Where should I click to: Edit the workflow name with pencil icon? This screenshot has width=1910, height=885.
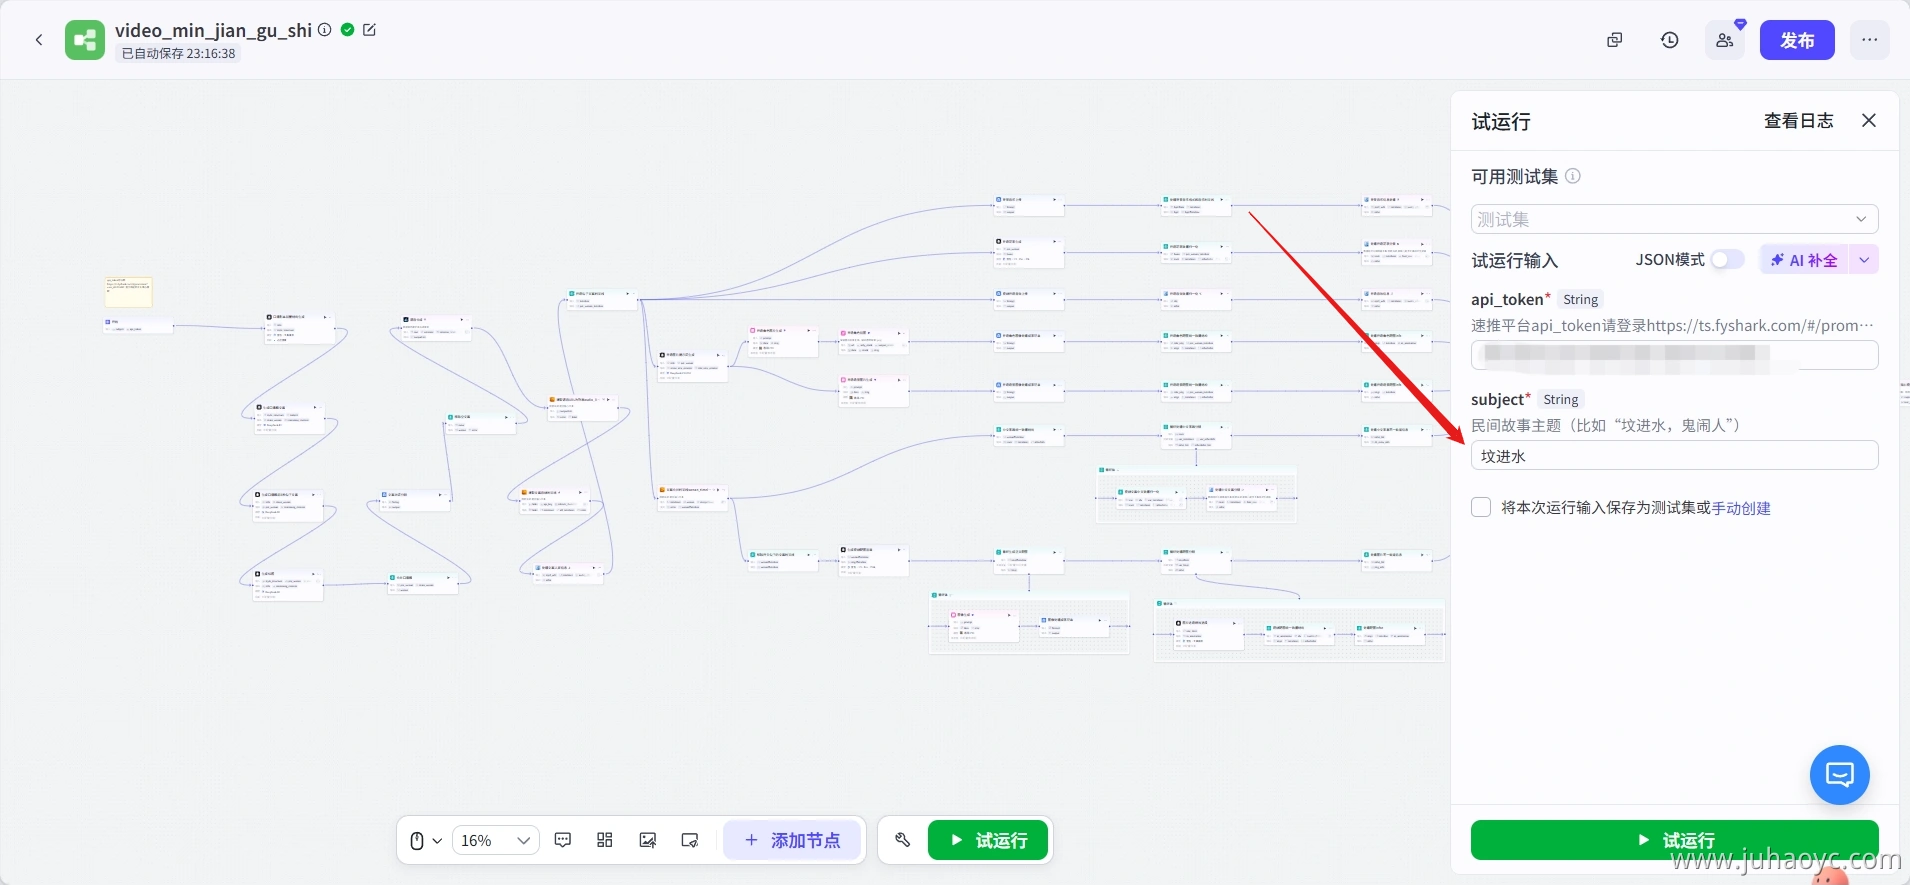(x=369, y=30)
